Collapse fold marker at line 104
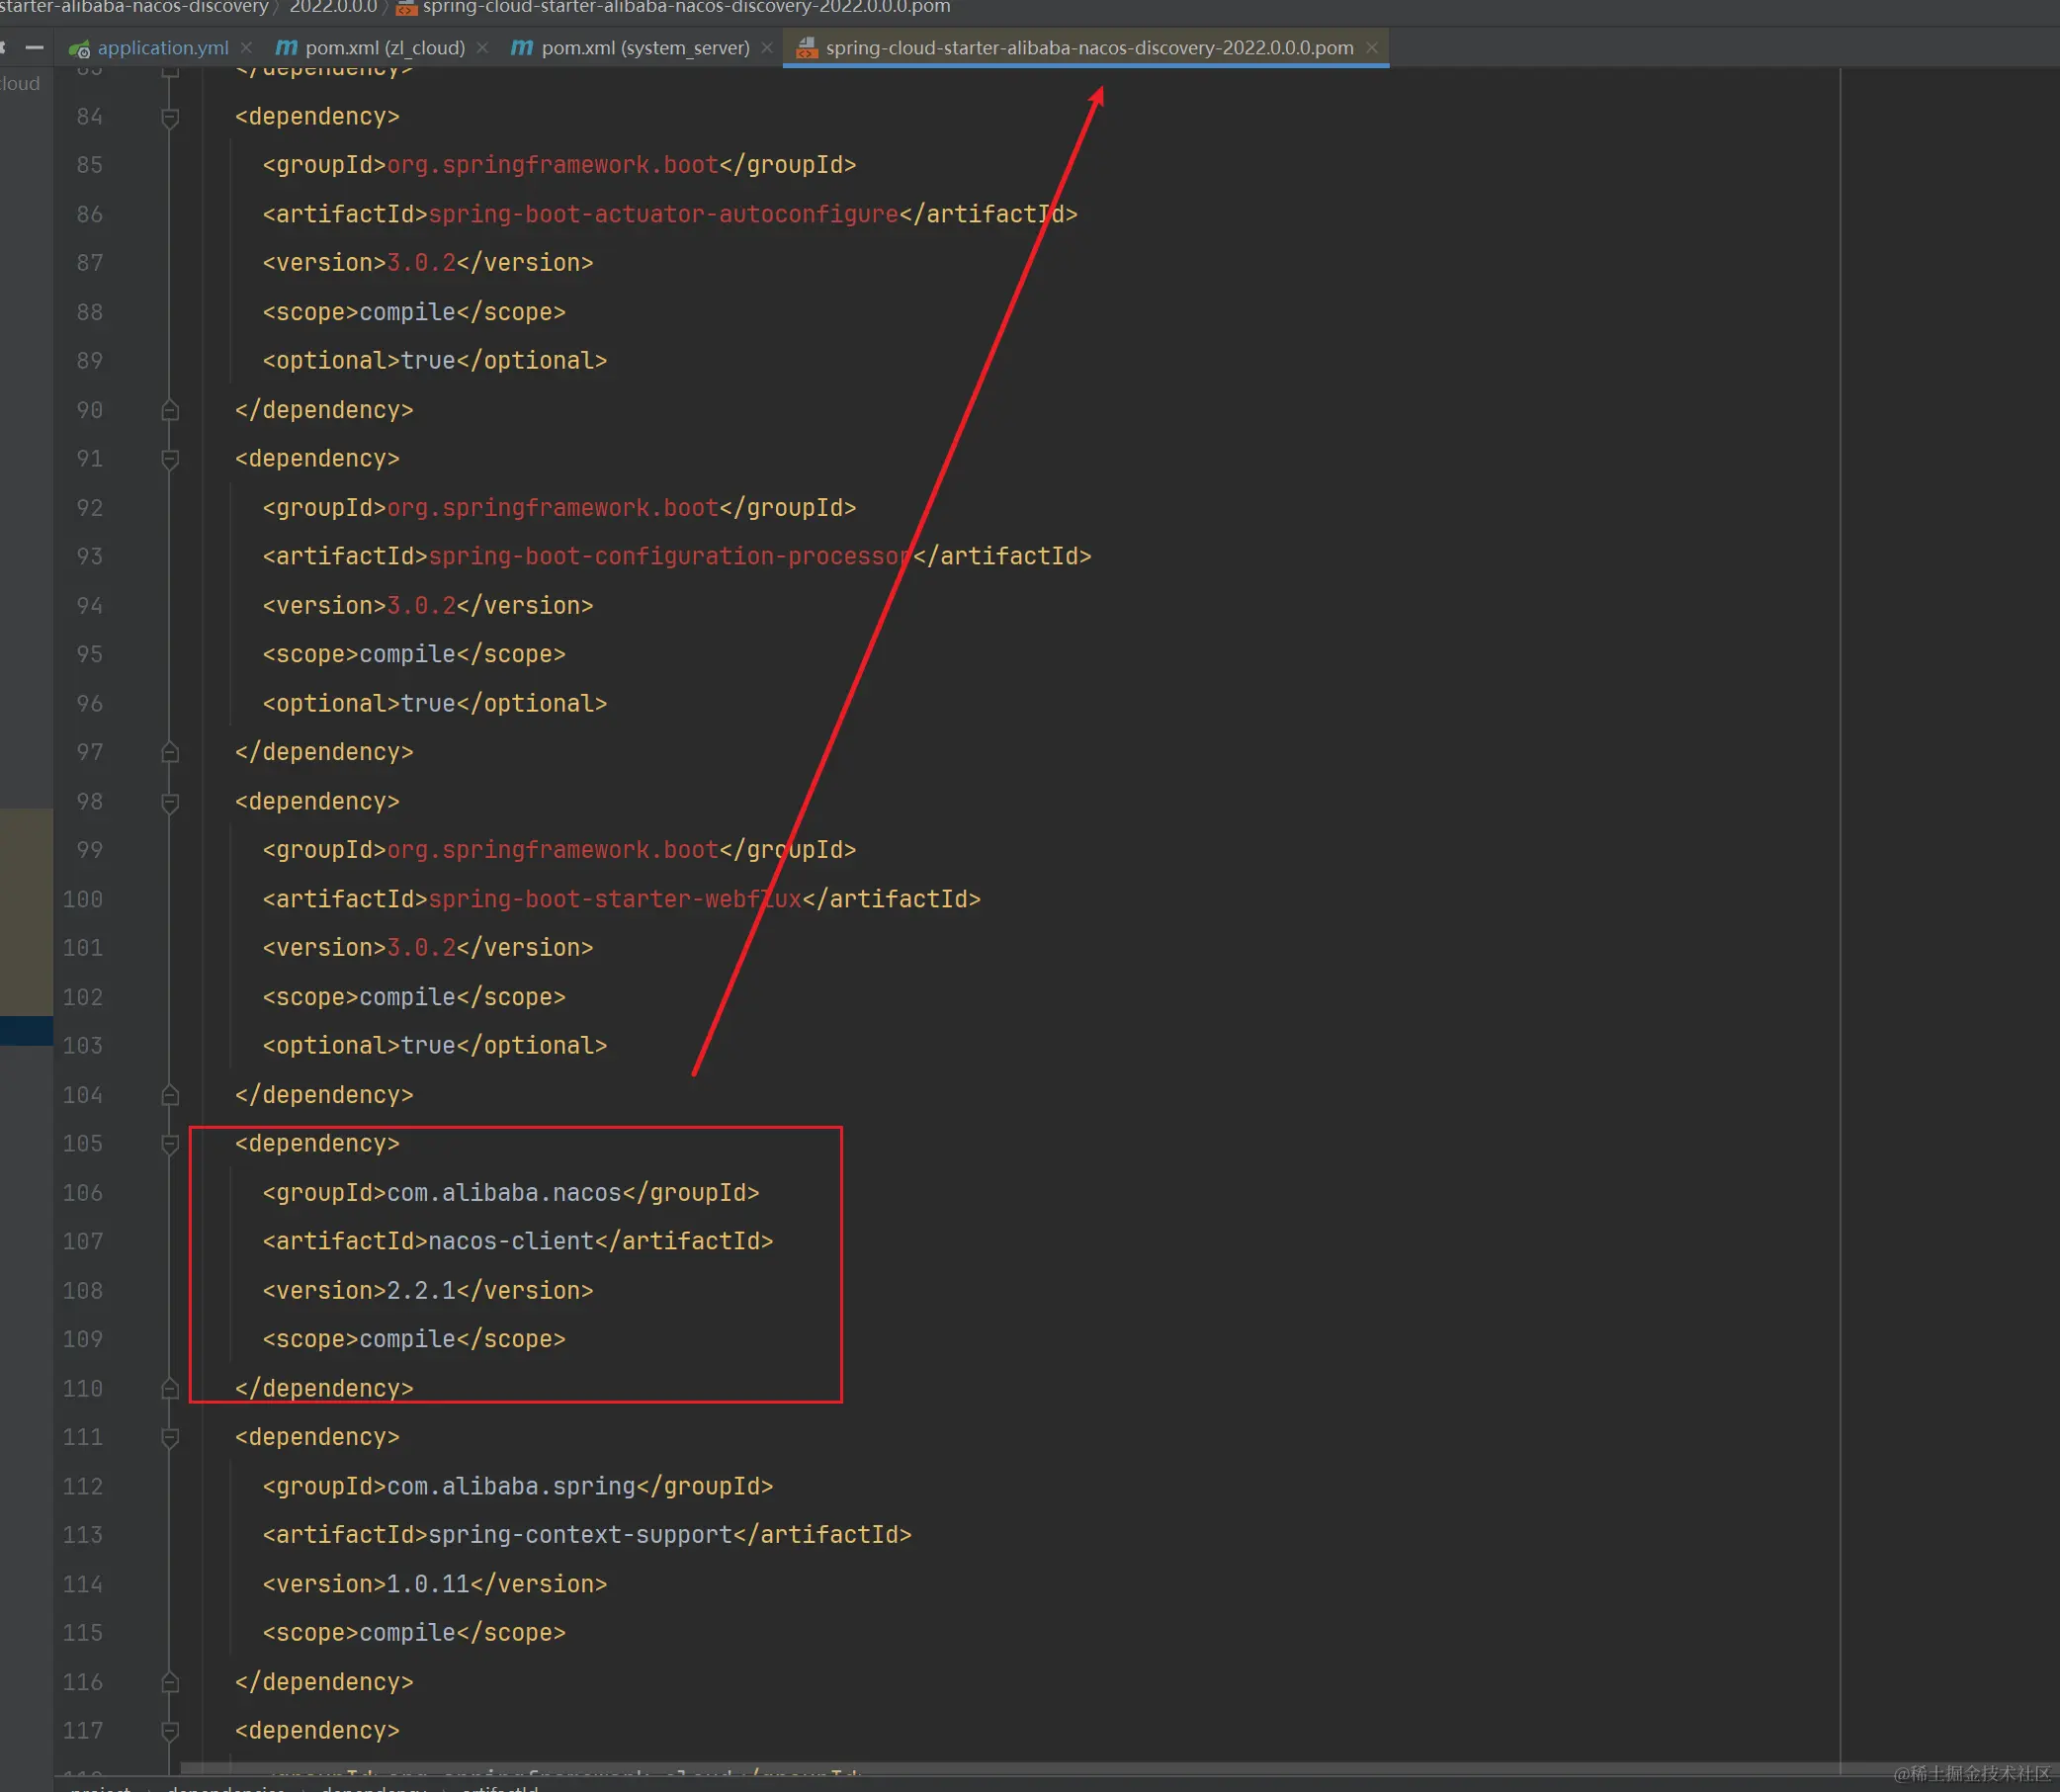The image size is (2060, 1792). point(170,1095)
